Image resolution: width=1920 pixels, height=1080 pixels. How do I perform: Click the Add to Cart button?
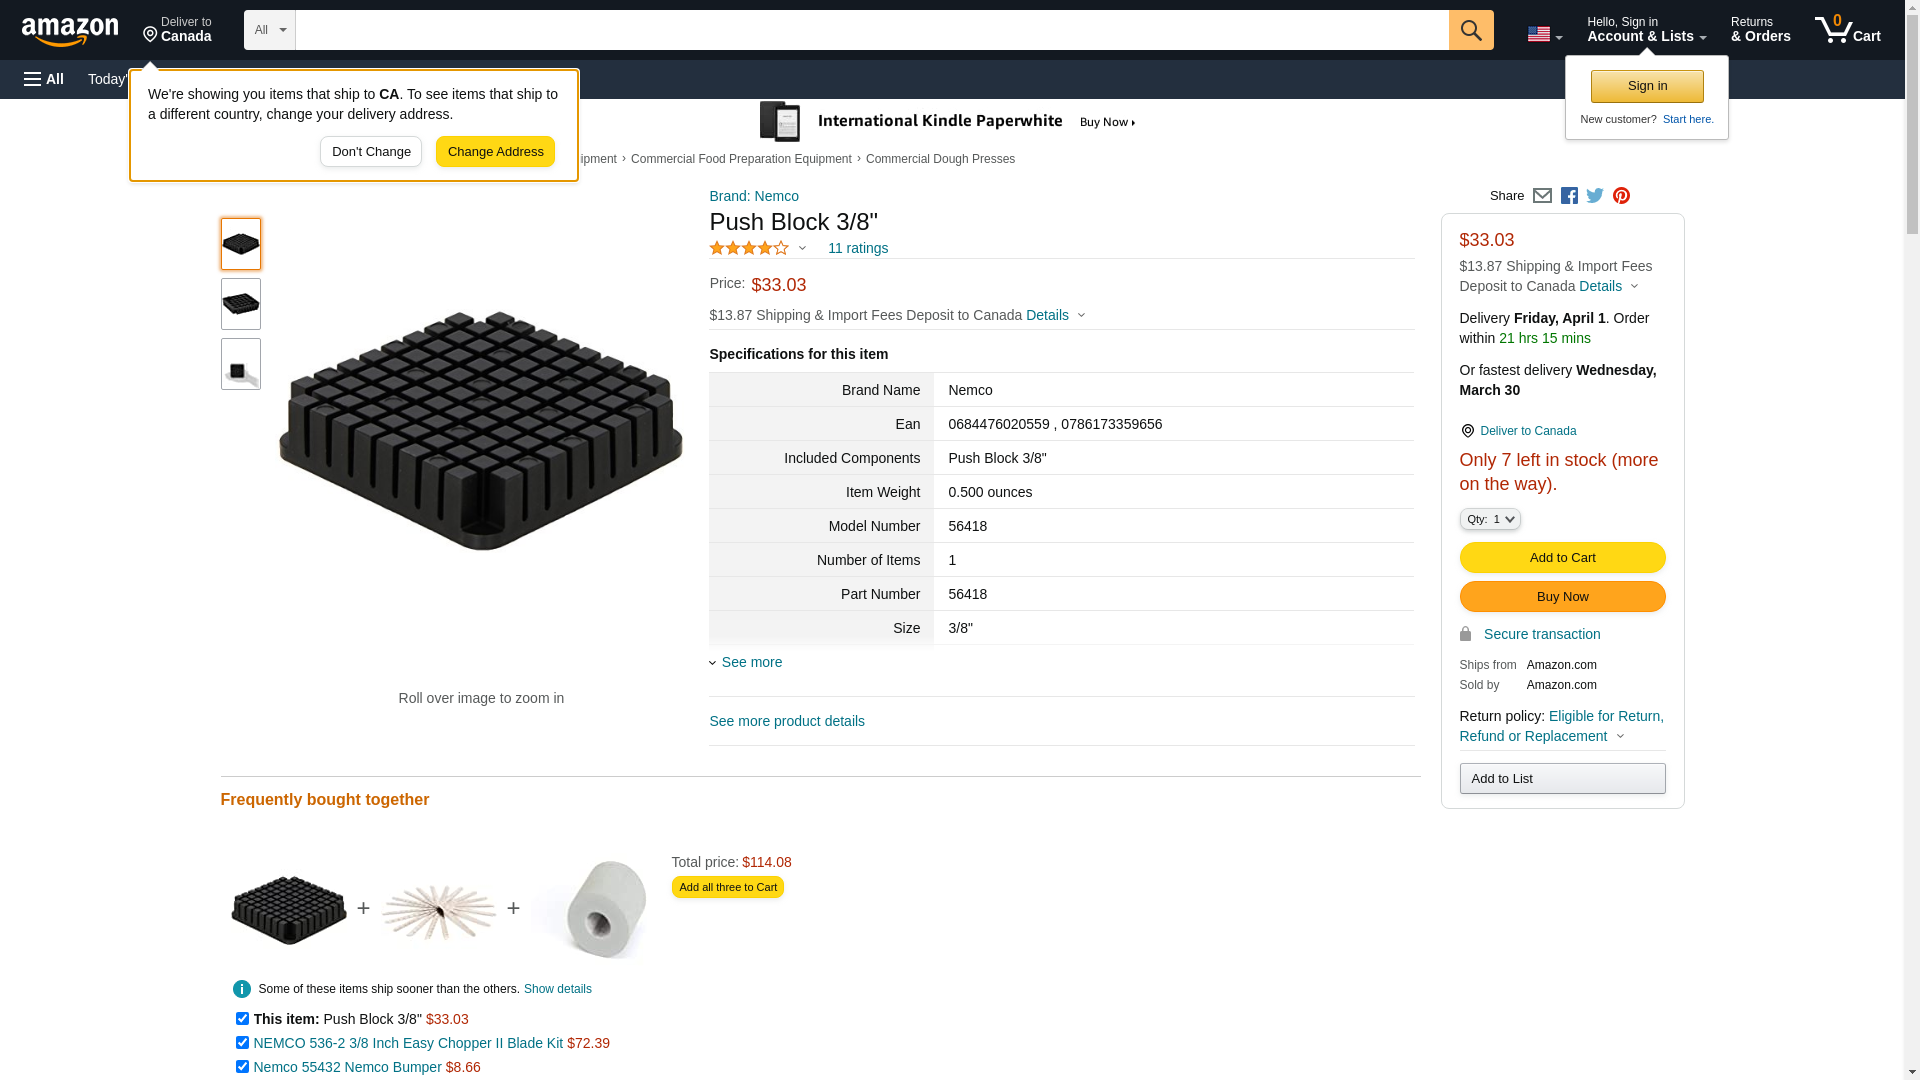1562,558
